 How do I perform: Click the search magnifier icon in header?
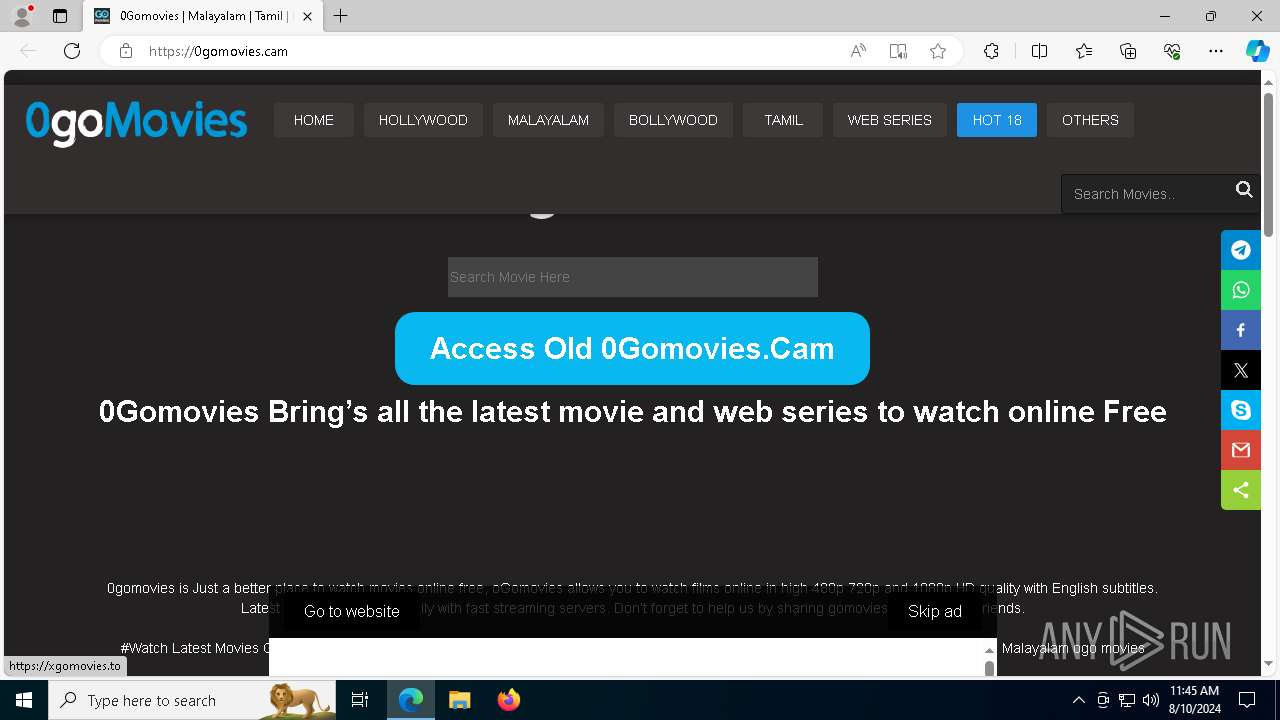coord(1244,190)
